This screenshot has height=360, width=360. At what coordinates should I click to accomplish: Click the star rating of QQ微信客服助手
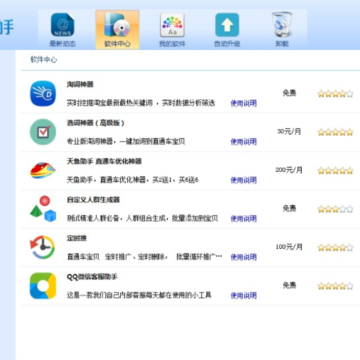335,286
